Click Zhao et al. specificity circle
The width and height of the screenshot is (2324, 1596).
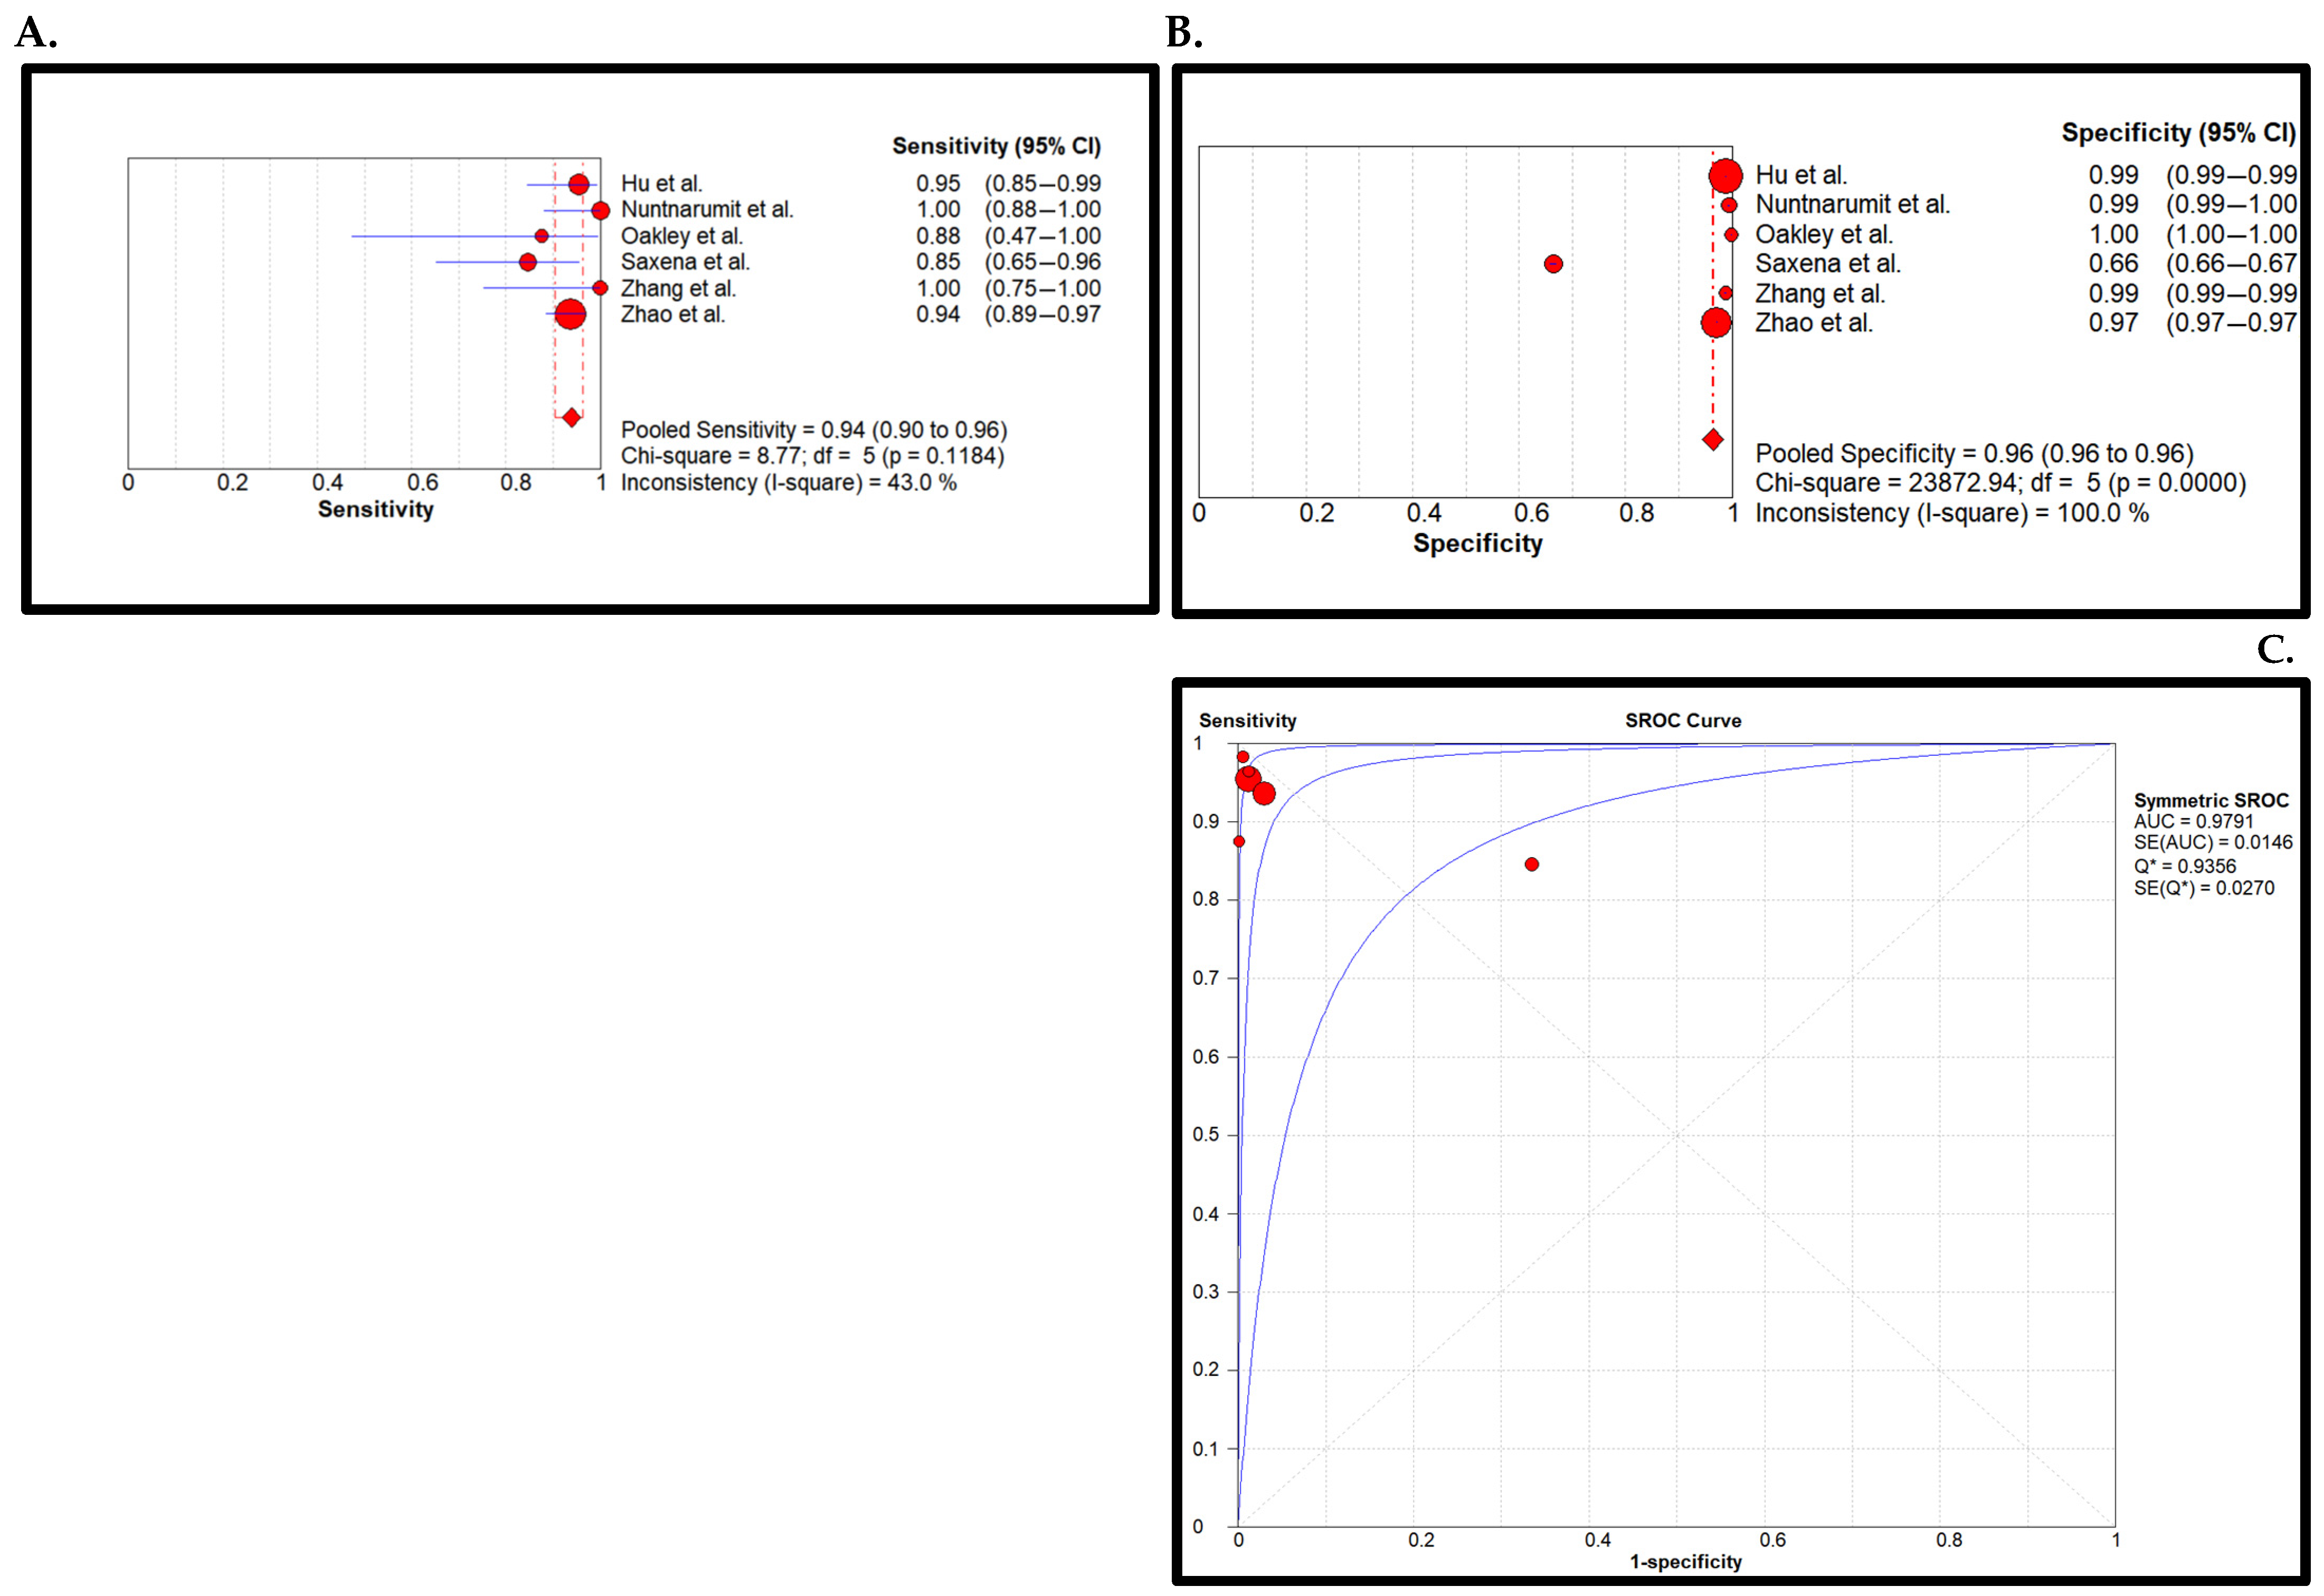[1716, 323]
